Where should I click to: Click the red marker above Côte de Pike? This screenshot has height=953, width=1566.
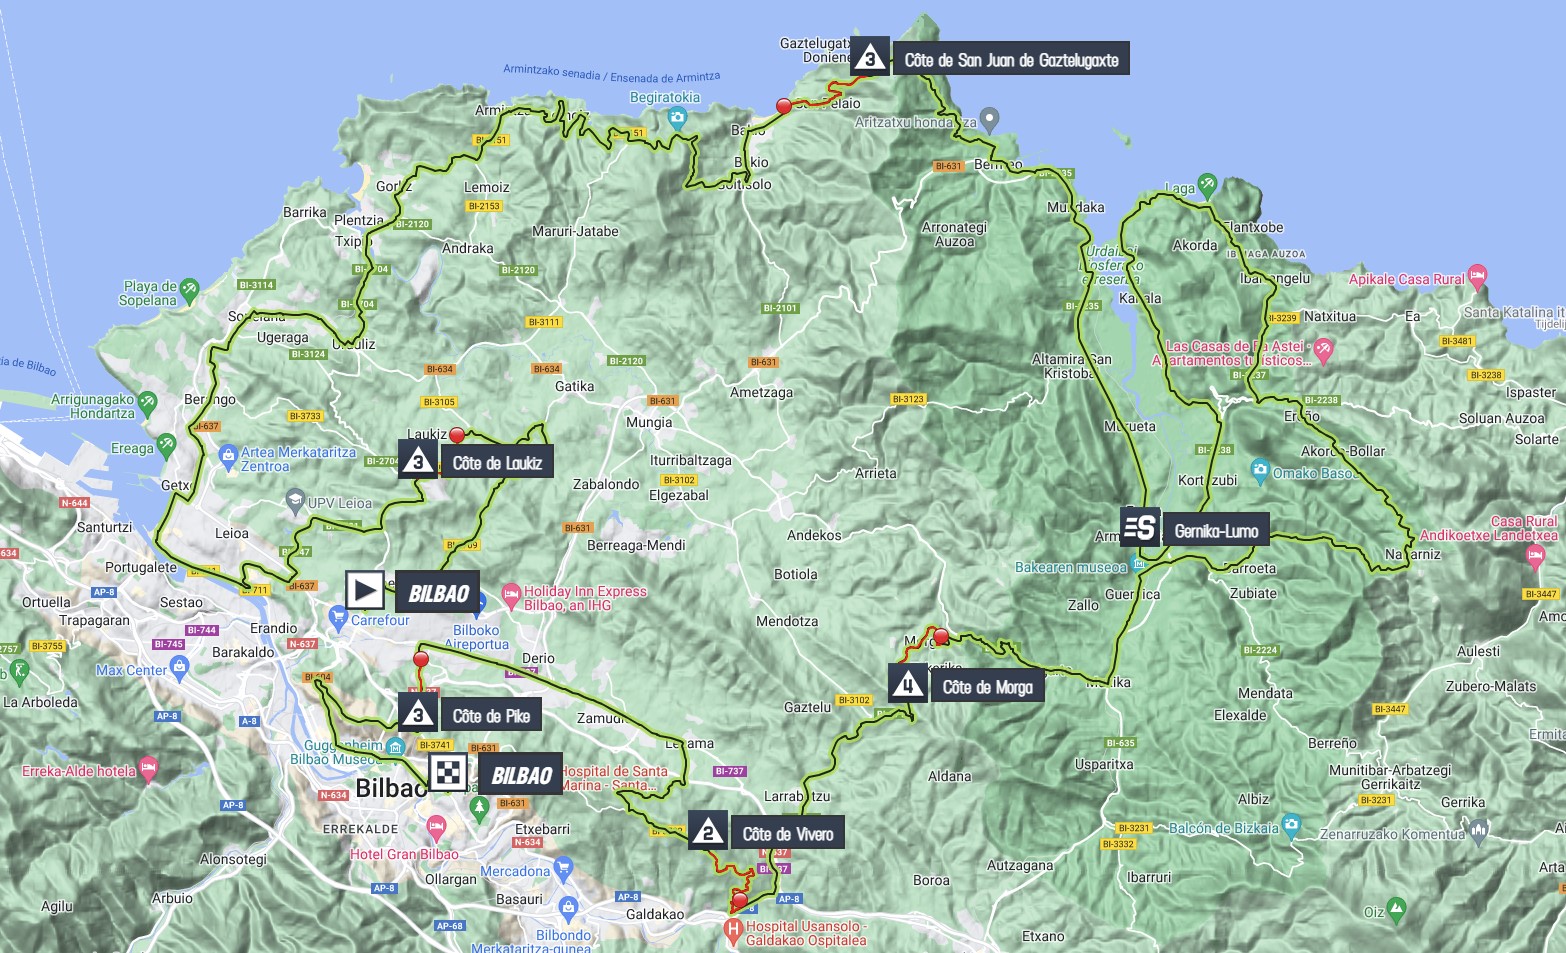point(421,659)
